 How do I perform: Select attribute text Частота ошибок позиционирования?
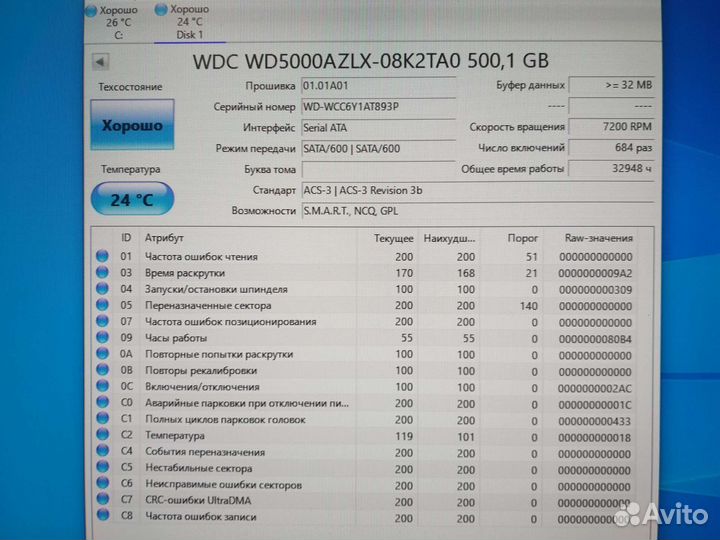point(231,321)
